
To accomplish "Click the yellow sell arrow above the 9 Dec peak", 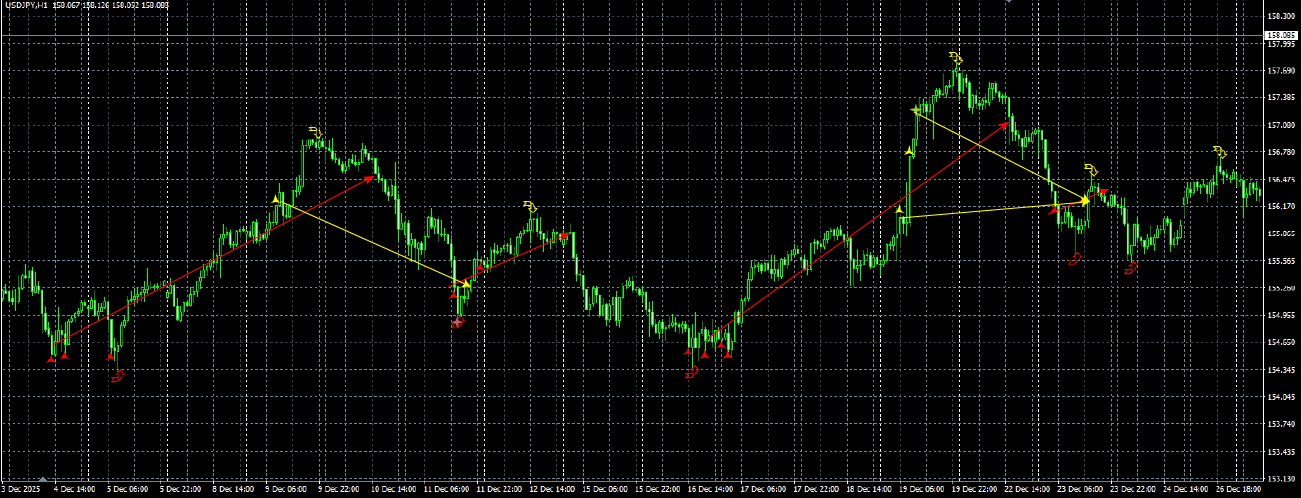I will click(x=316, y=131).
